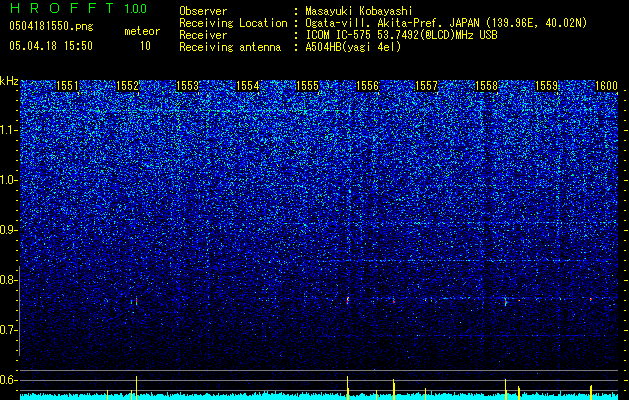Click the version number 1.00
Screen dimensions: 629x400
136,9
